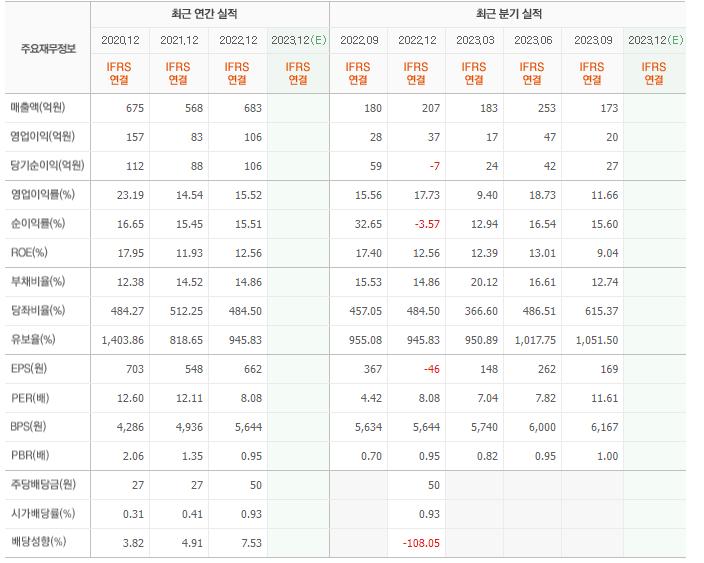Select the 'BPS(원)' row label
Viewport: 704px width, 563px height.
click(x=28, y=427)
